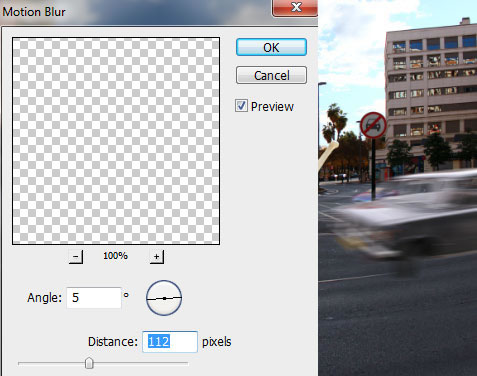The height and width of the screenshot is (376, 477).
Task: Click the 100% zoom level text
Action: point(115,256)
